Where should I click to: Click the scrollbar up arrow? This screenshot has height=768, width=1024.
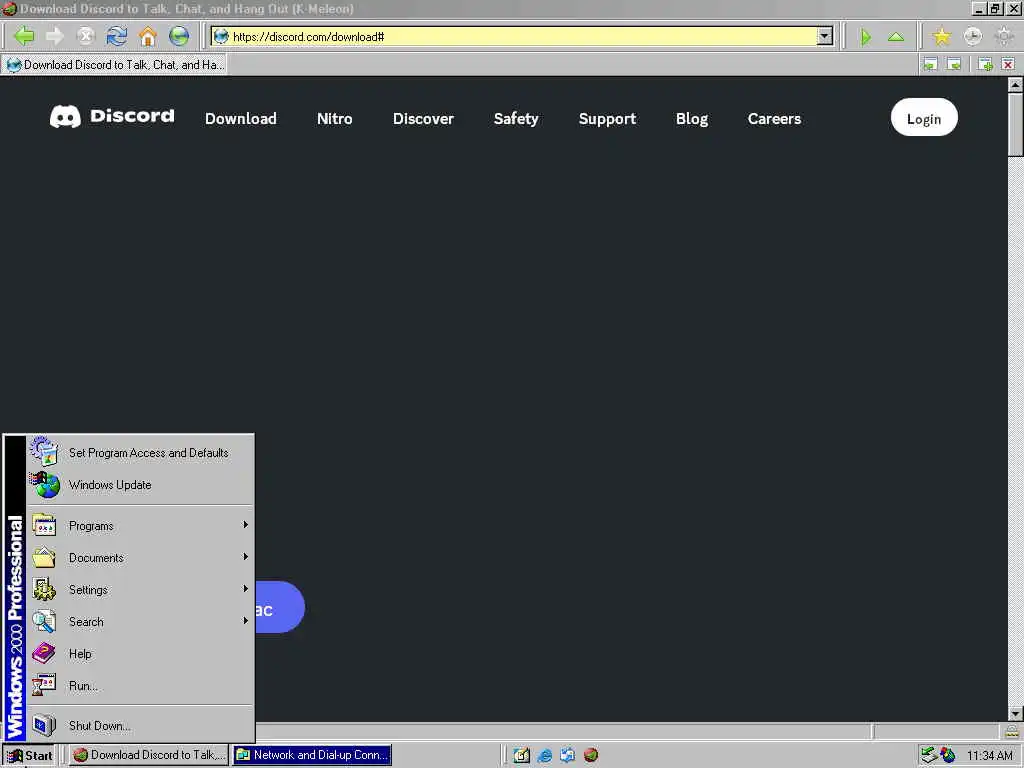pyautogui.click(x=1015, y=85)
